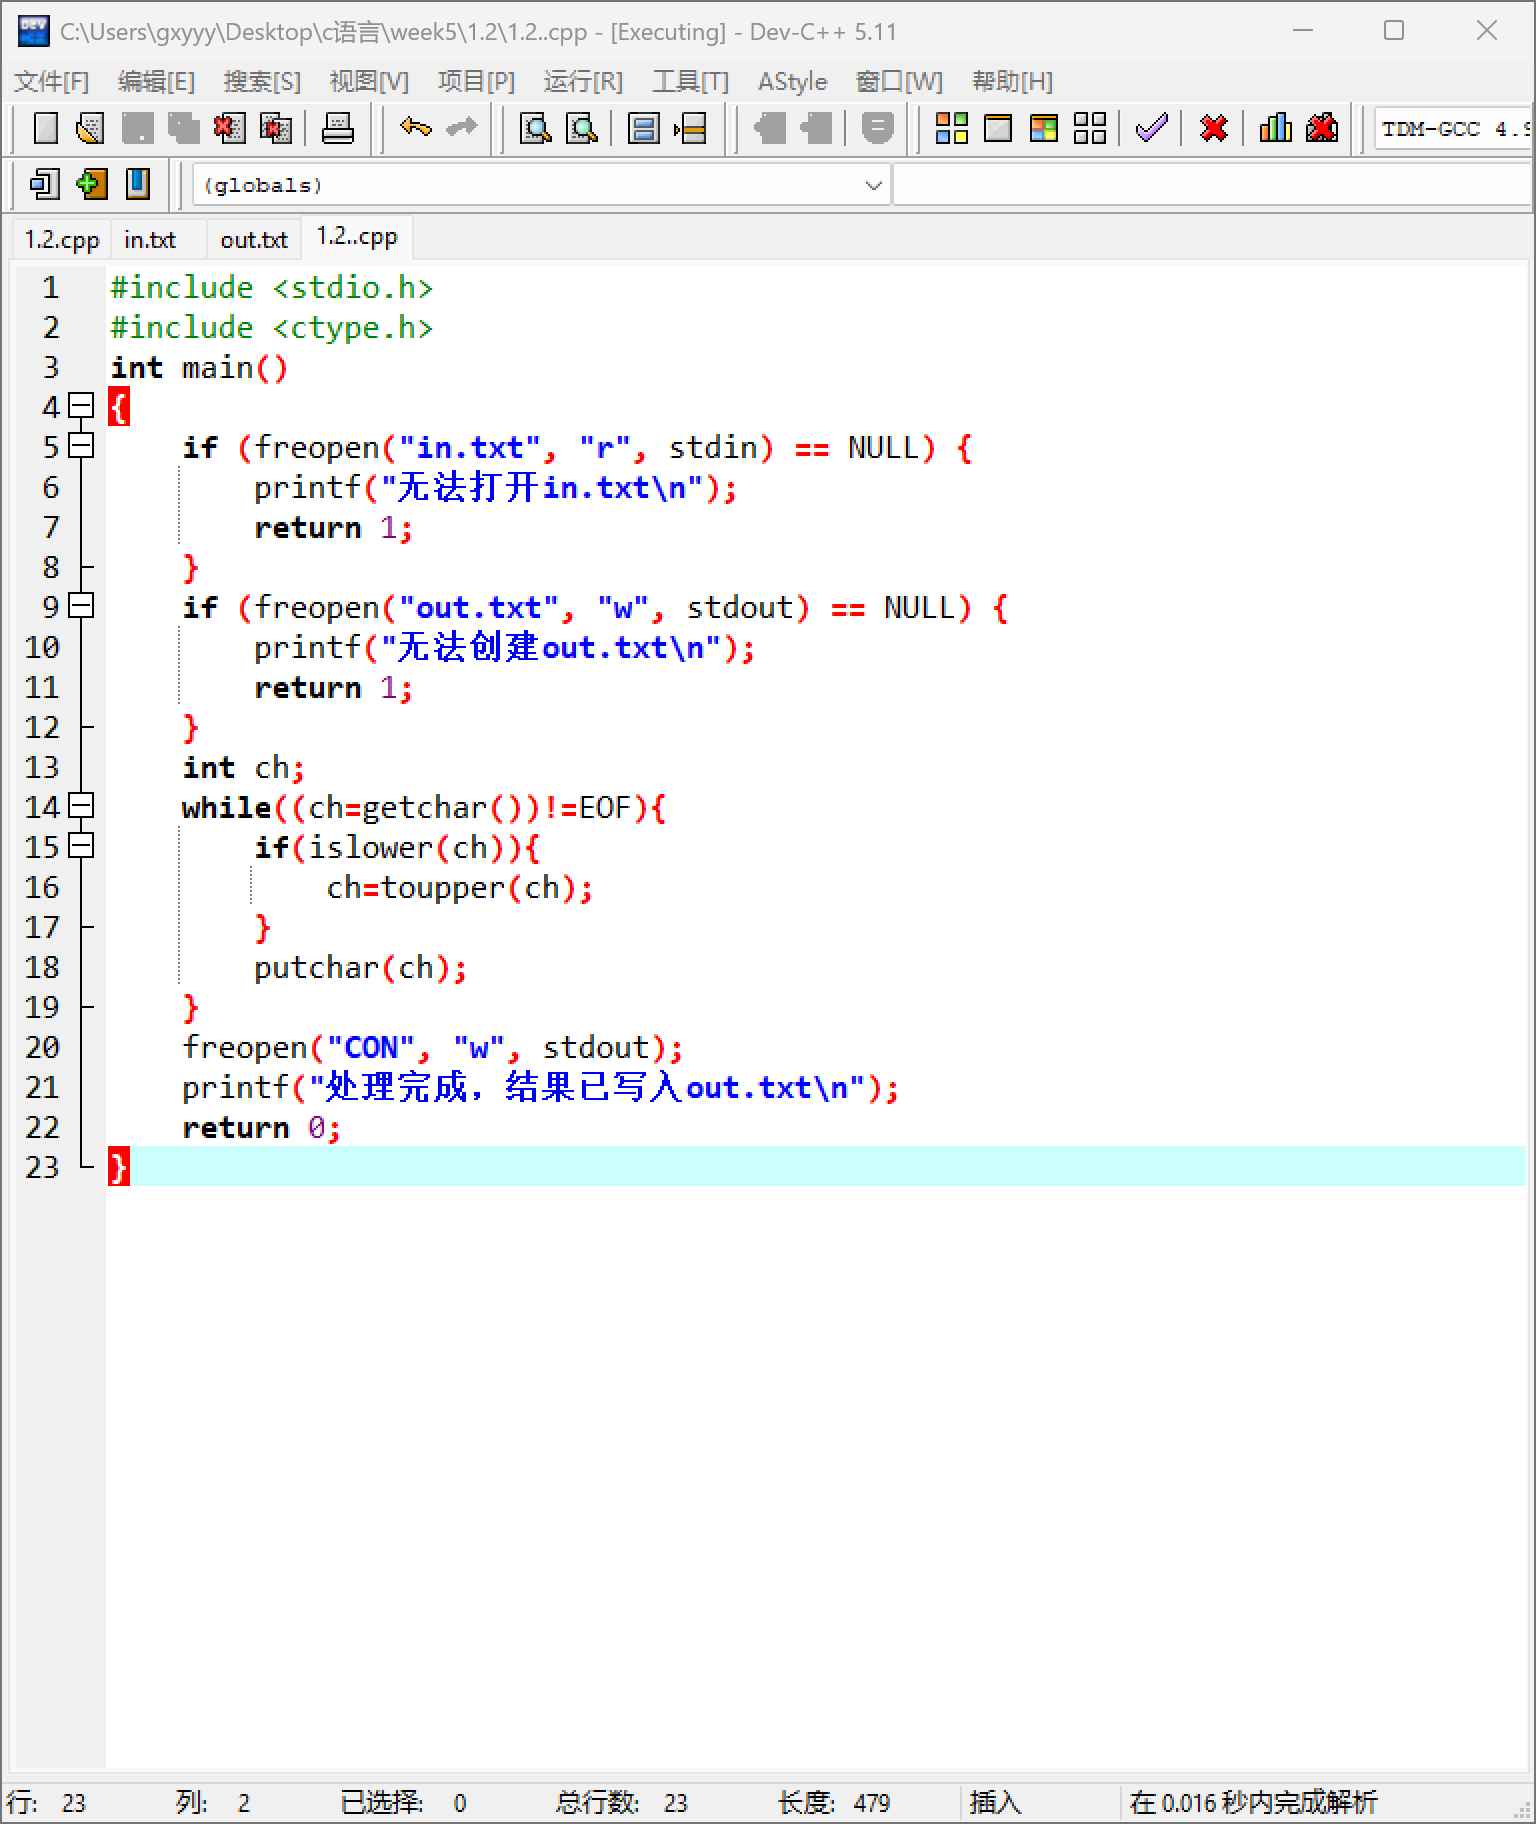Select the active 1.2..cpp tab
This screenshot has height=1824, width=1536.
[357, 237]
